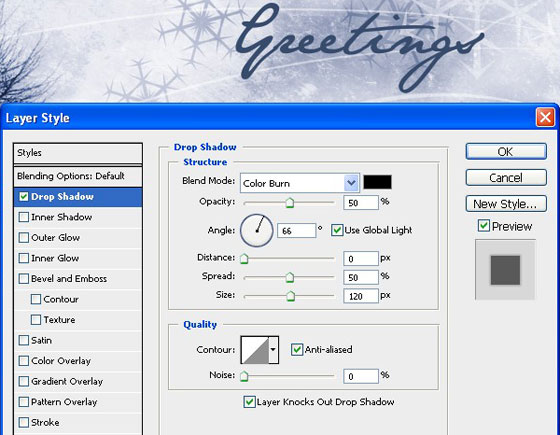Toggle Use Global Light checkbox
The image size is (560, 435).
pos(337,230)
